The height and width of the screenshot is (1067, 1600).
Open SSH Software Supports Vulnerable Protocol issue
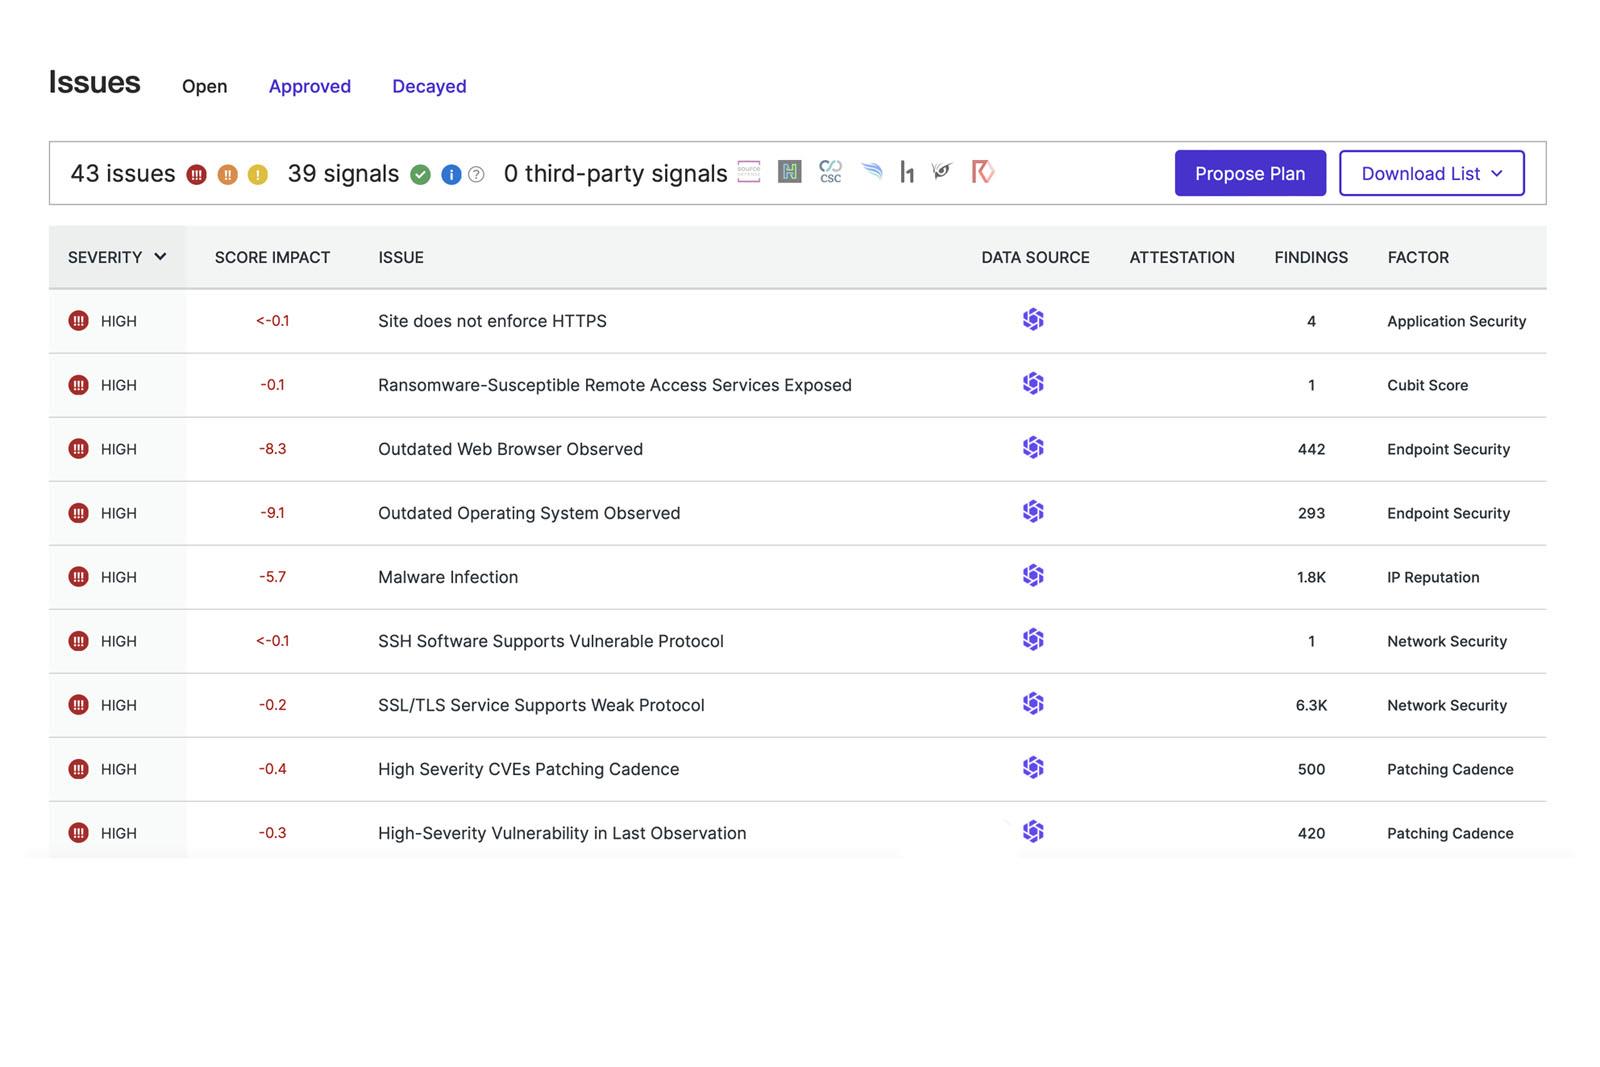click(551, 641)
